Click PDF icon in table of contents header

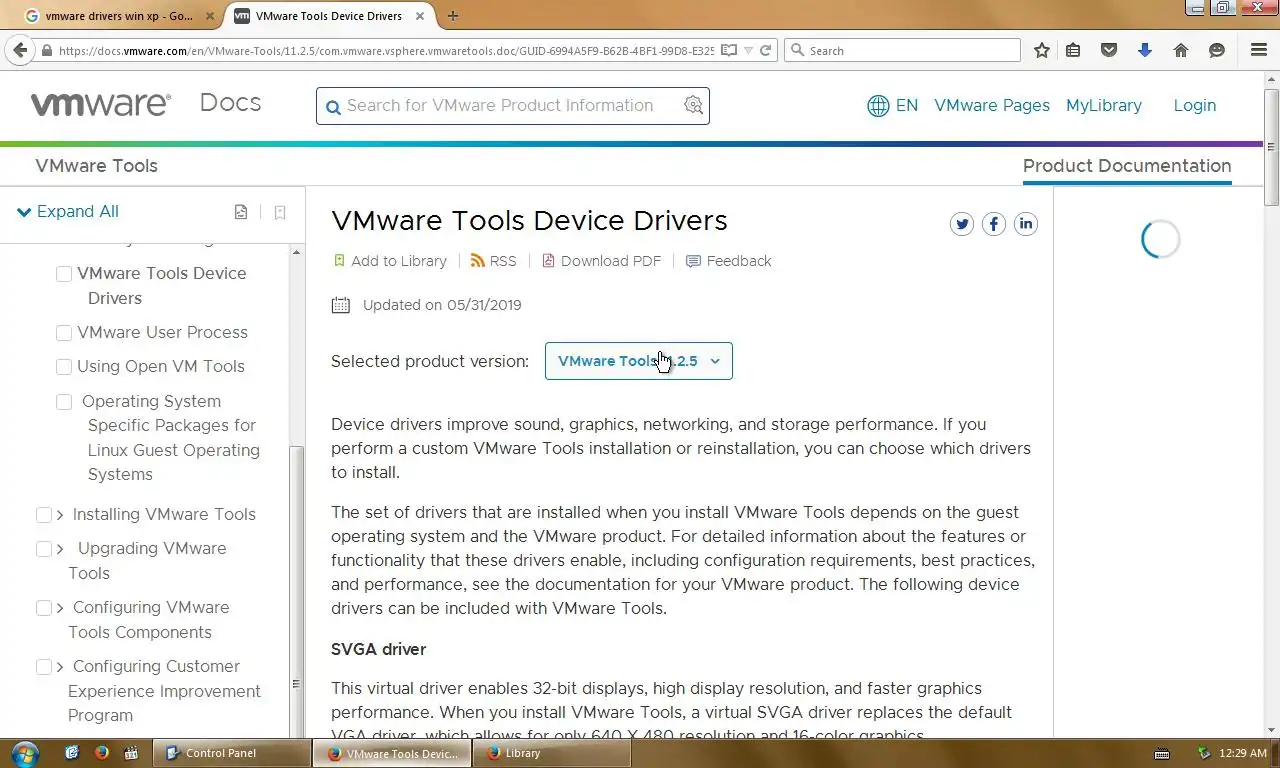click(241, 212)
